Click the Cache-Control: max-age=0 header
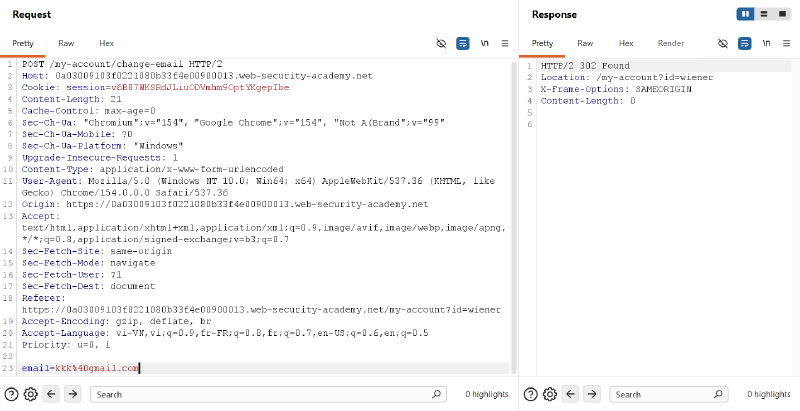Screen dimensions: 800x411 (x=89, y=111)
